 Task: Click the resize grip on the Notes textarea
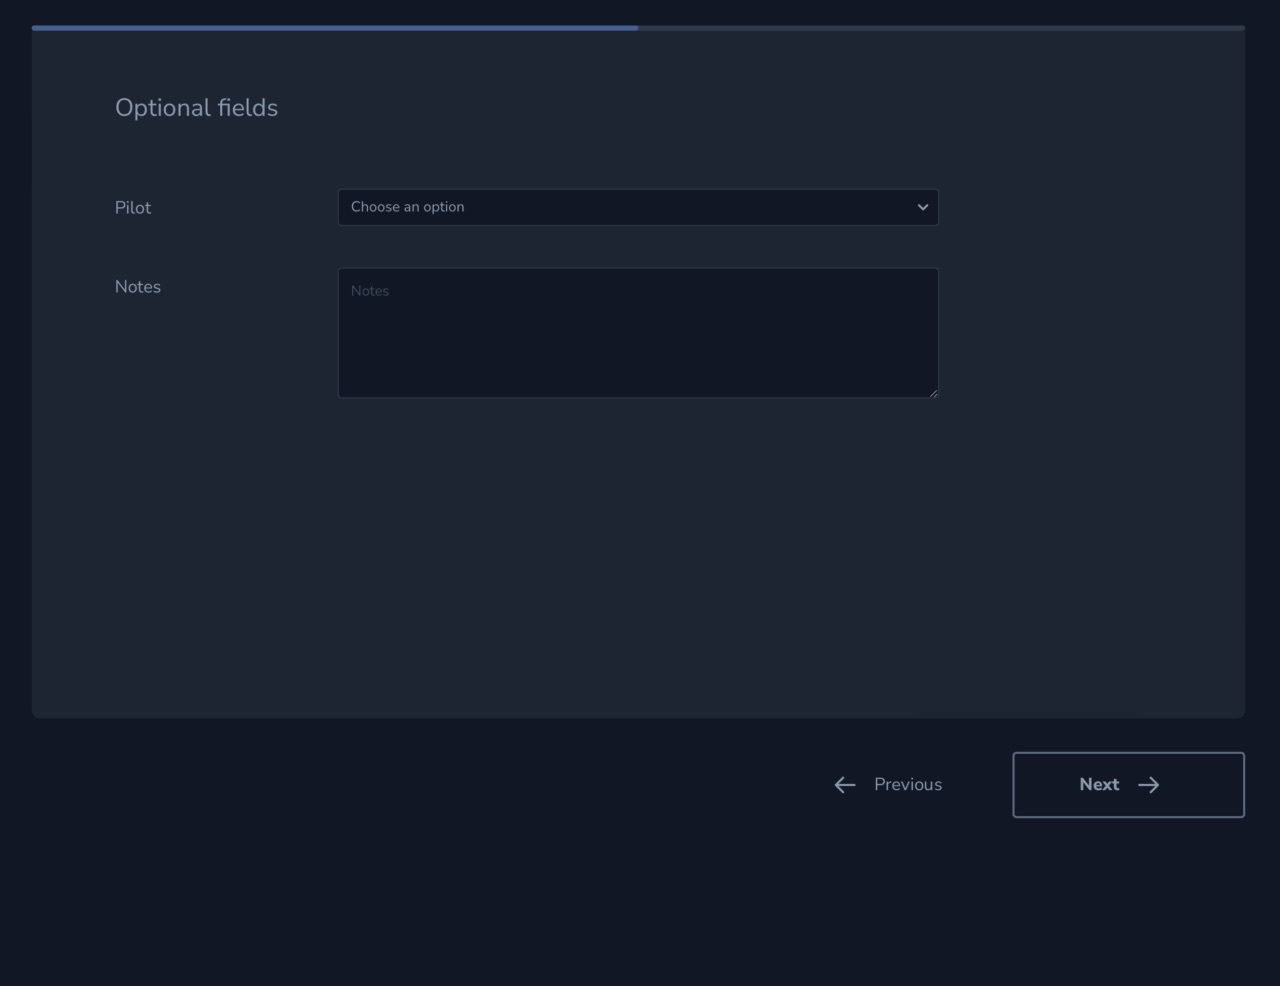coord(933,393)
